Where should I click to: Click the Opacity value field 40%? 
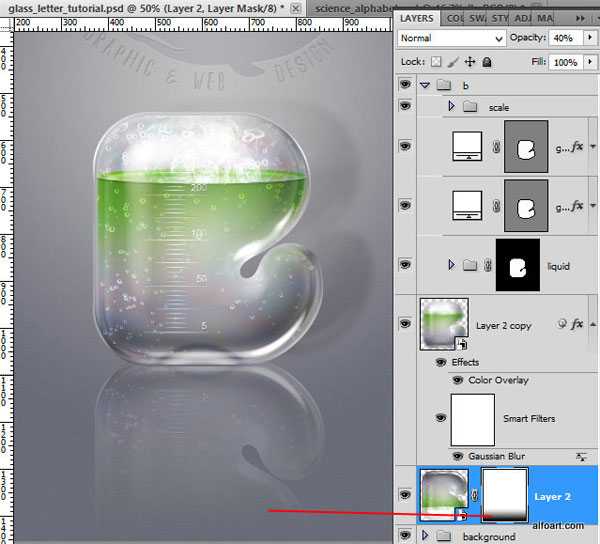tap(566, 38)
